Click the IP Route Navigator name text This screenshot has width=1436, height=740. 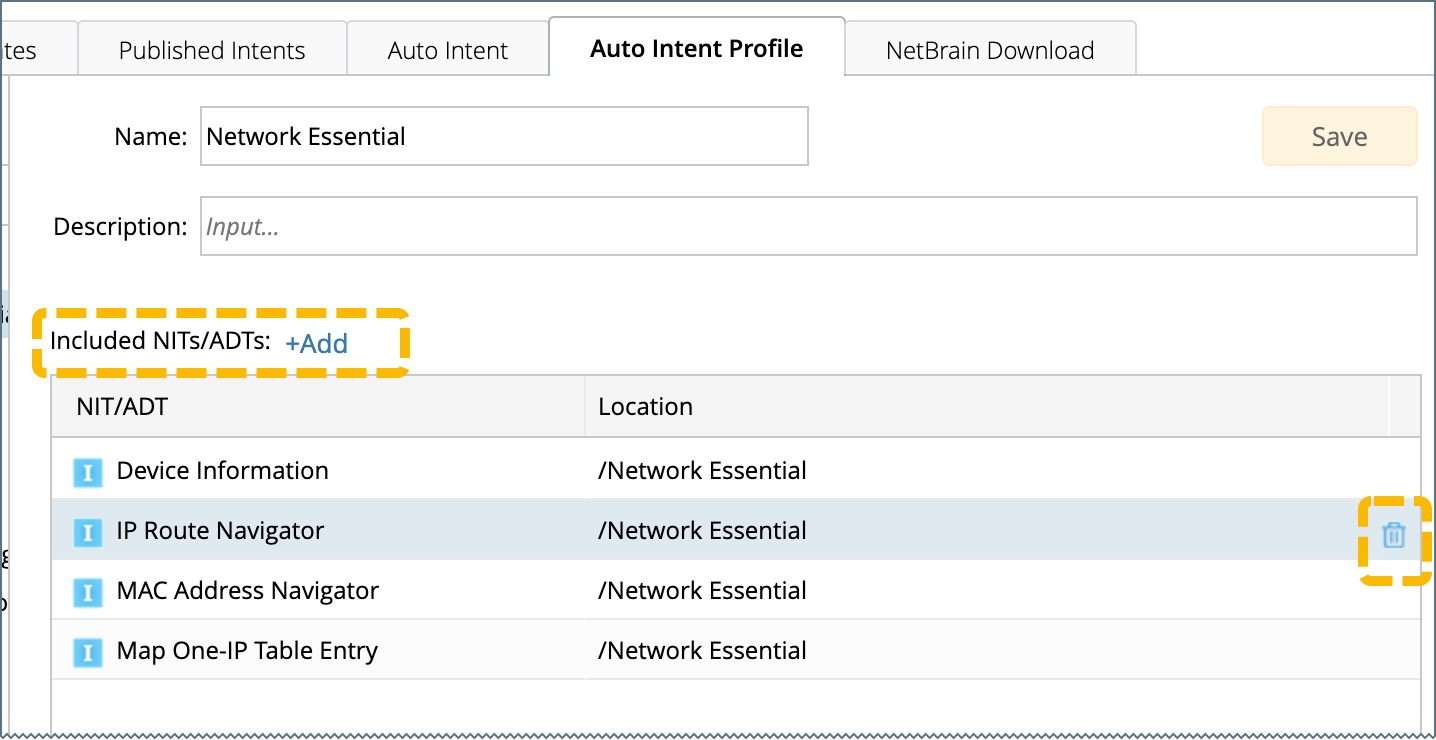point(220,531)
